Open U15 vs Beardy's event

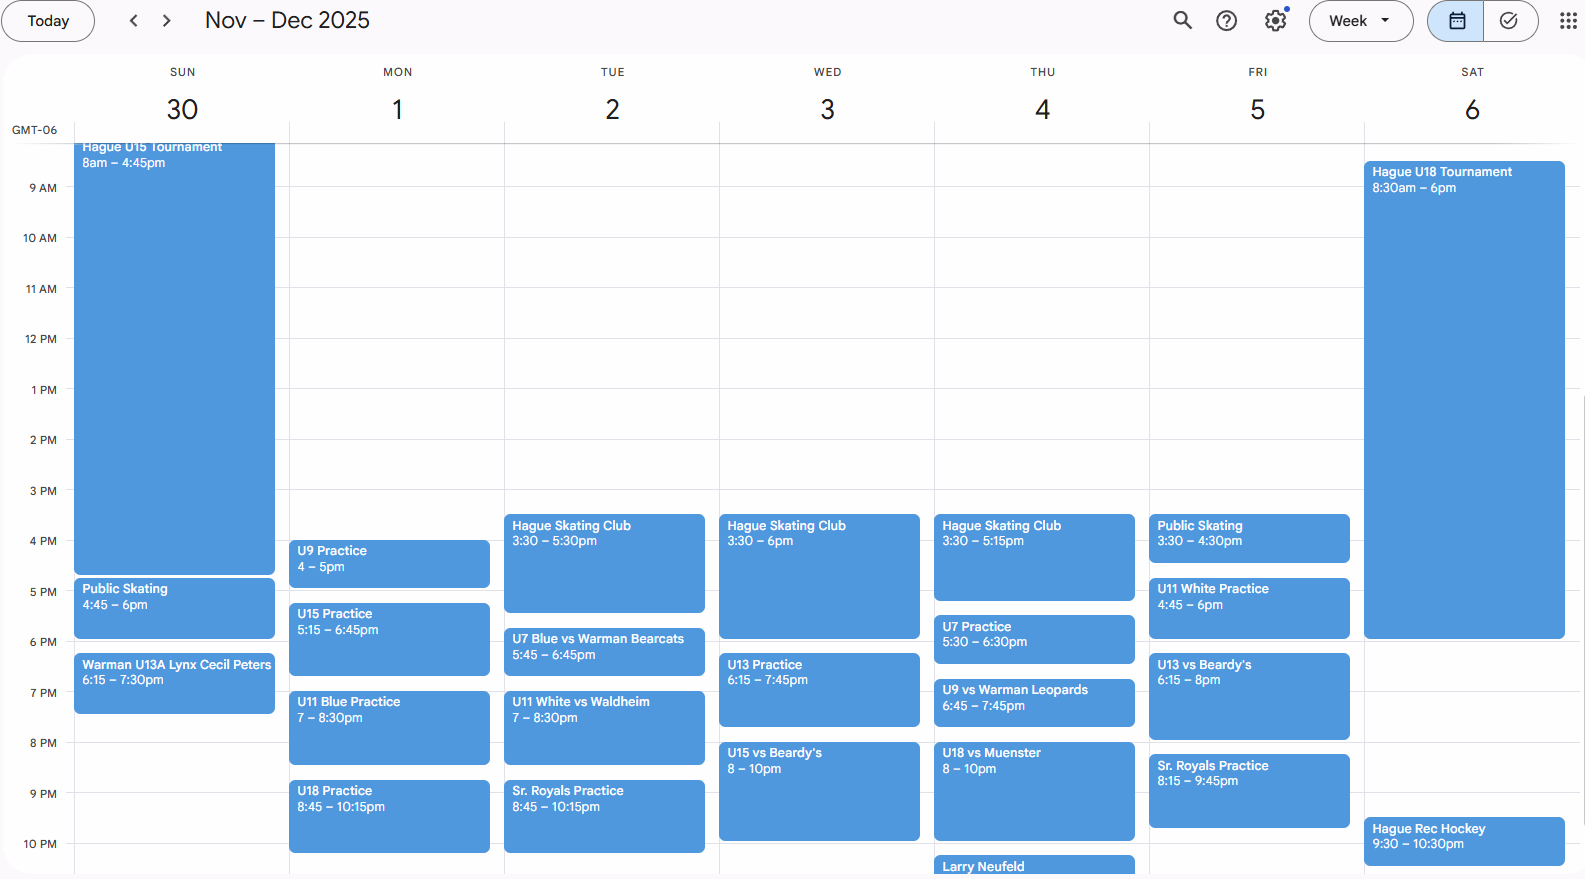click(x=819, y=790)
